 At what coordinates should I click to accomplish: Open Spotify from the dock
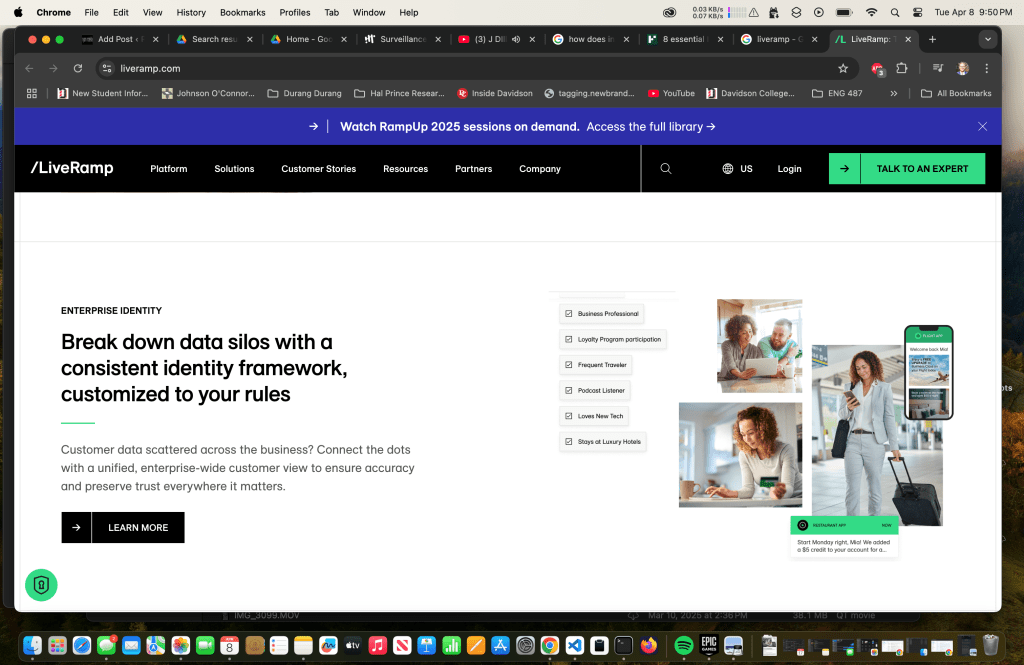click(684, 645)
